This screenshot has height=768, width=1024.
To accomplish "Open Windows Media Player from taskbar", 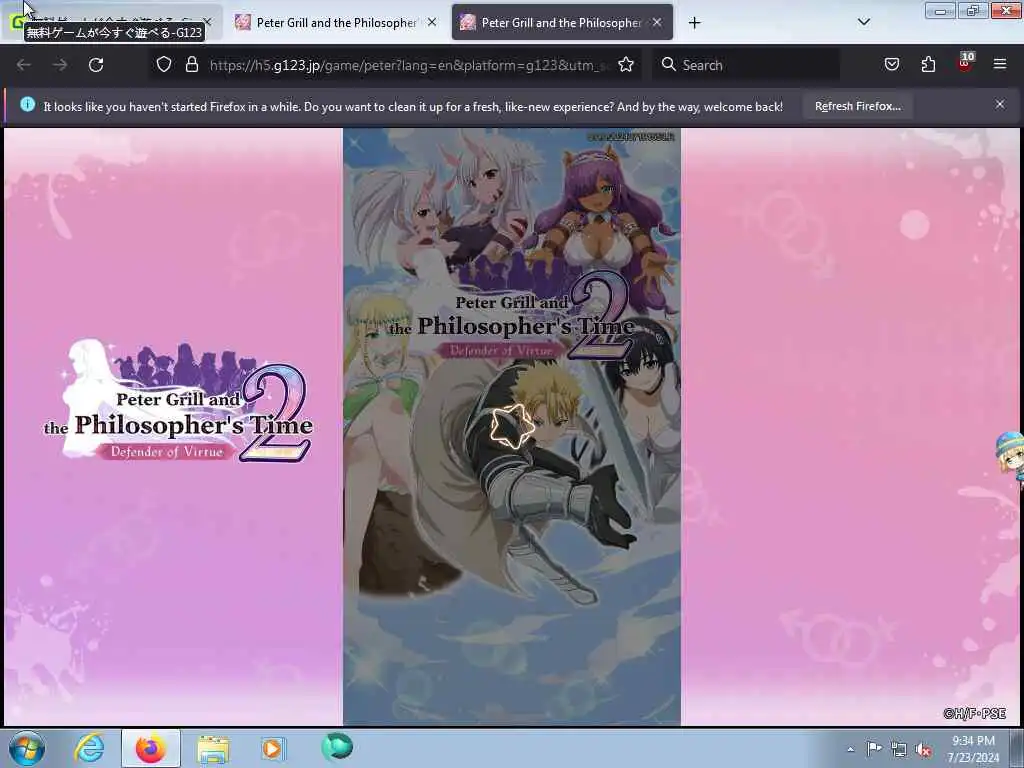I will [x=272, y=748].
